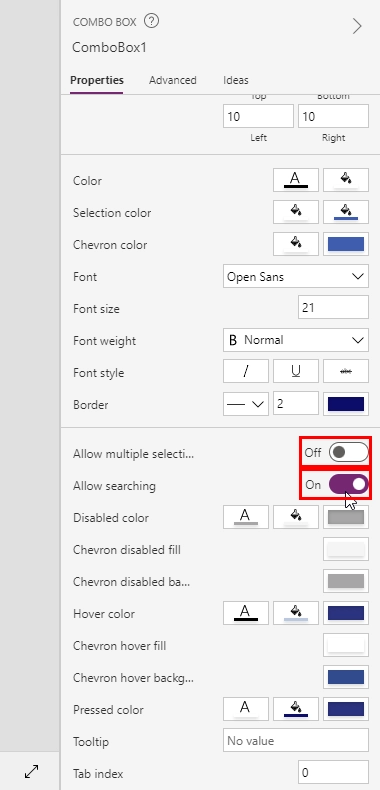Click the italic font style icon

[246, 372]
